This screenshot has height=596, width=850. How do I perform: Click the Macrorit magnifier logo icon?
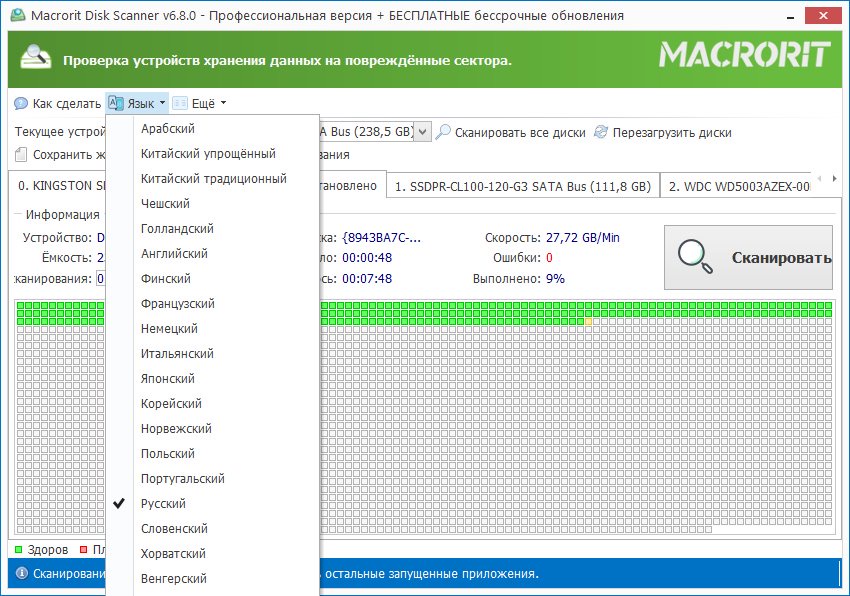pos(36,57)
